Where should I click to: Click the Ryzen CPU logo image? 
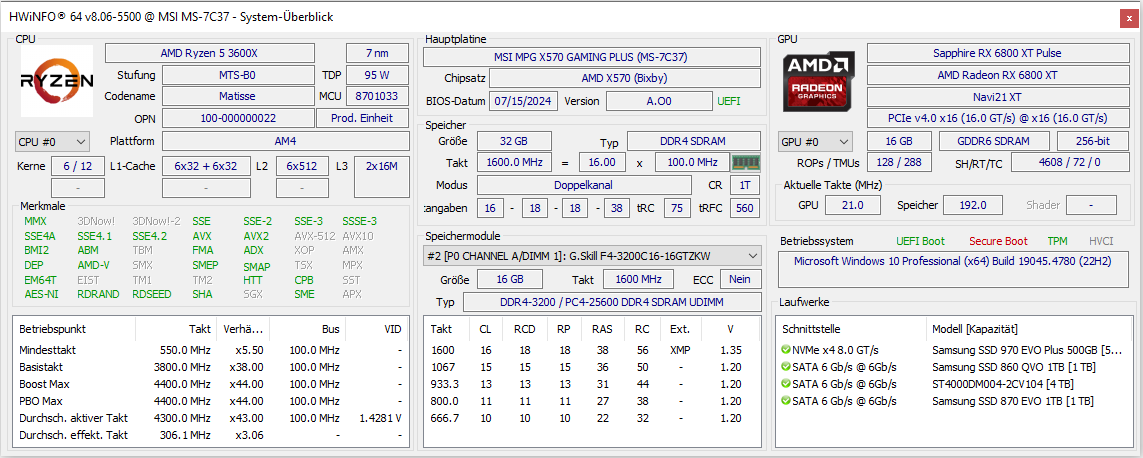(x=57, y=81)
